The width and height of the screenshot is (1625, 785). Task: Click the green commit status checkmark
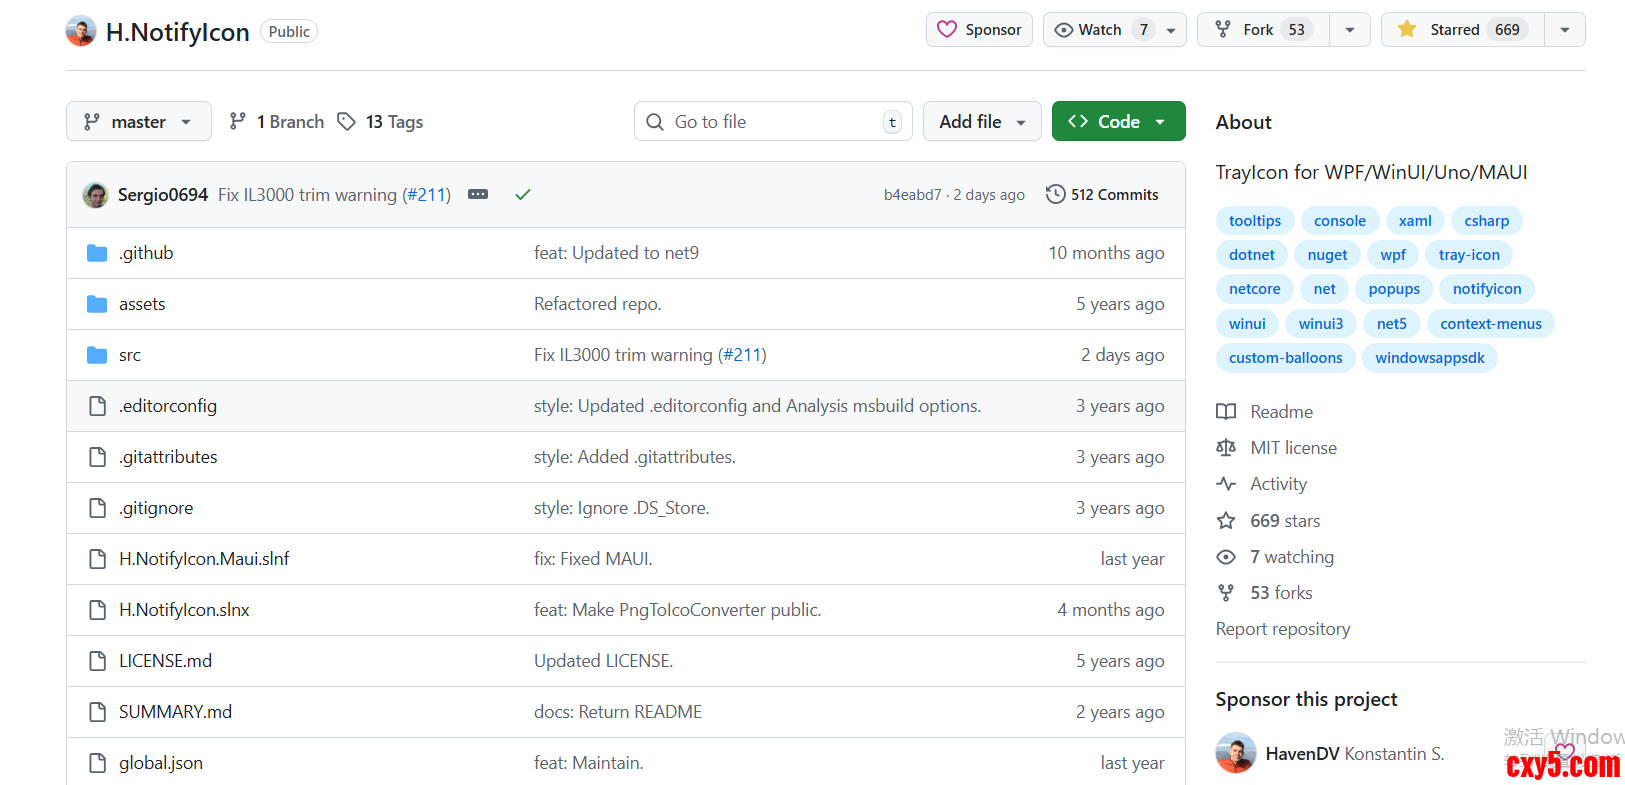pyautogui.click(x=522, y=195)
